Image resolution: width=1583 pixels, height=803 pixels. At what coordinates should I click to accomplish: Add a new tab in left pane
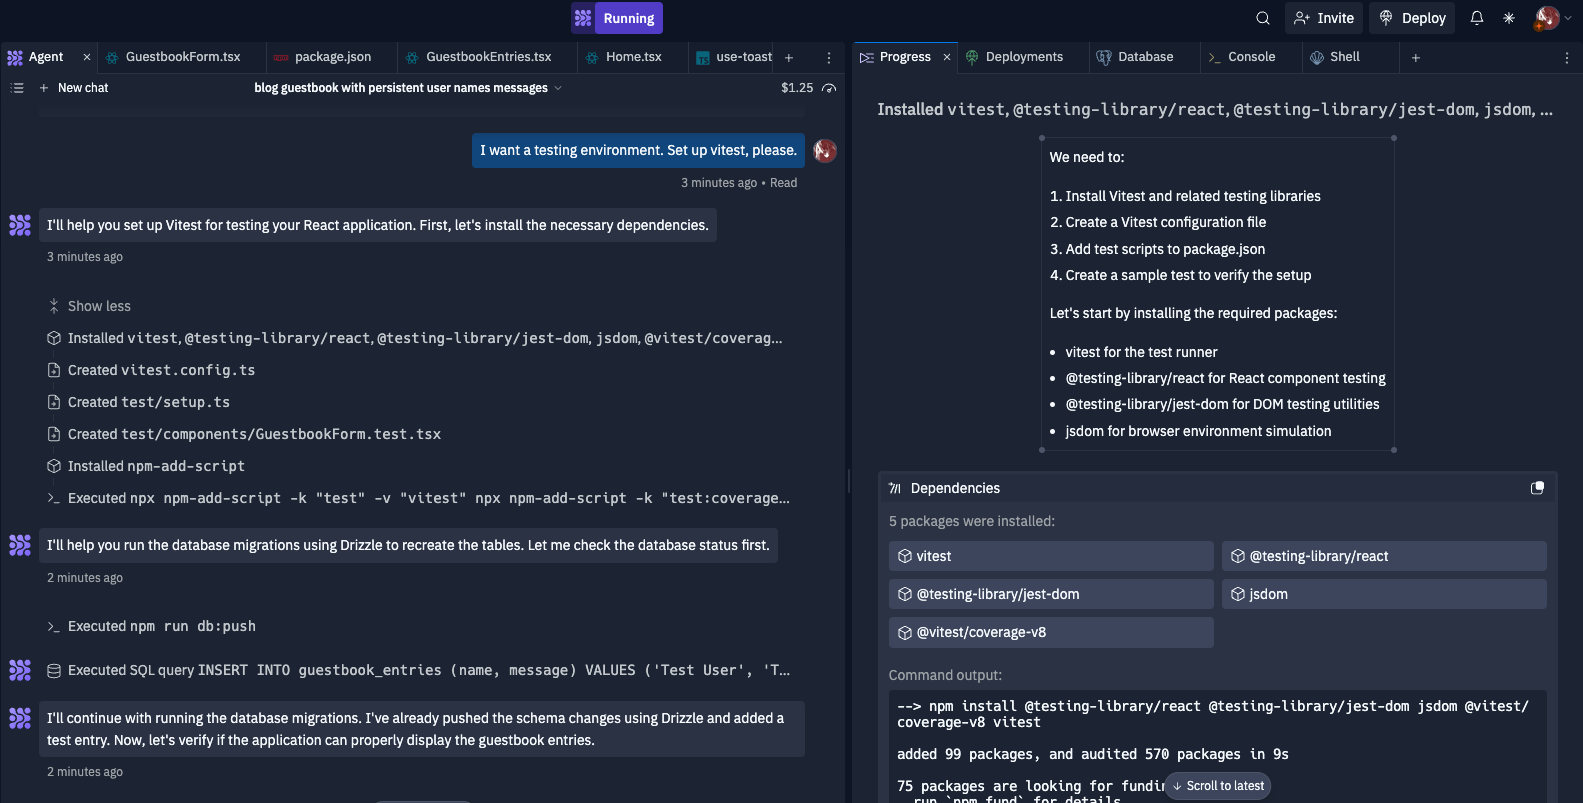tap(789, 58)
